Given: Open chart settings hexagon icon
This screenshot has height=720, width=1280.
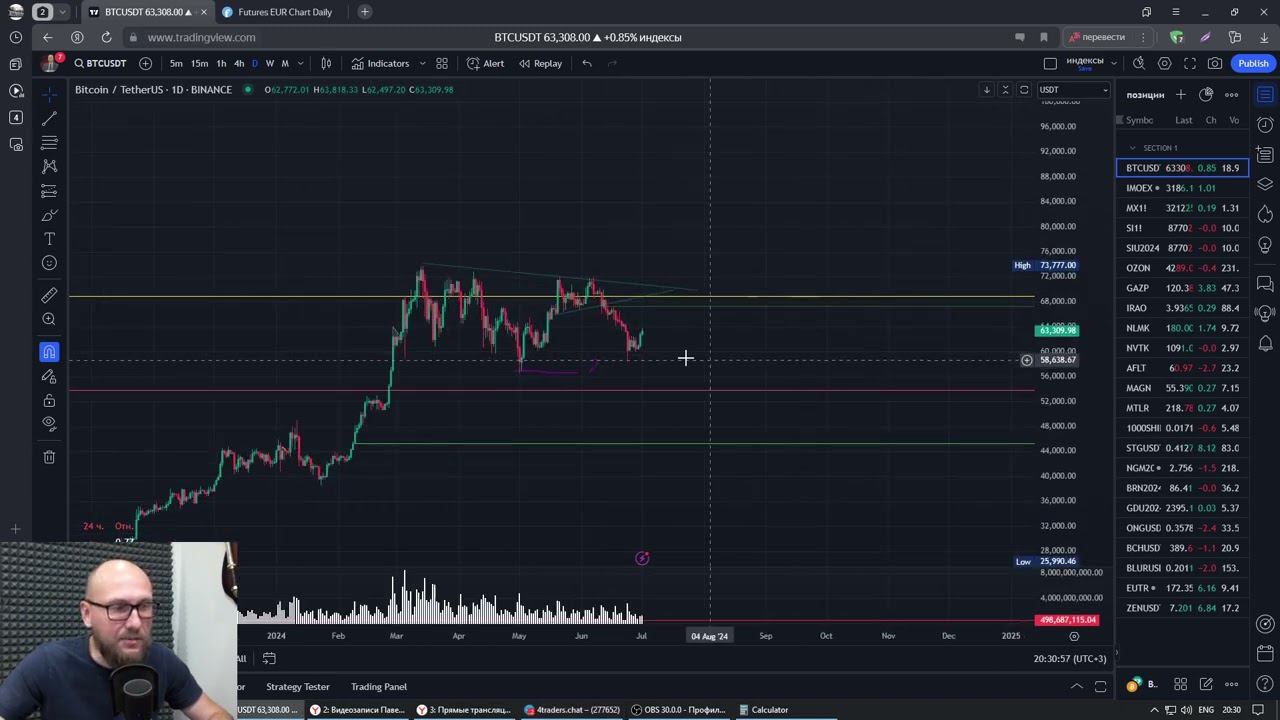Looking at the screenshot, I should [1165, 63].
